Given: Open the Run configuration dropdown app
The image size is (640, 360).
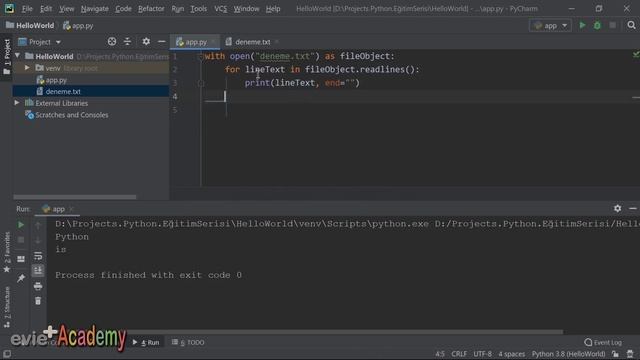Looking at the screenshot, I should tap(550, 25).
